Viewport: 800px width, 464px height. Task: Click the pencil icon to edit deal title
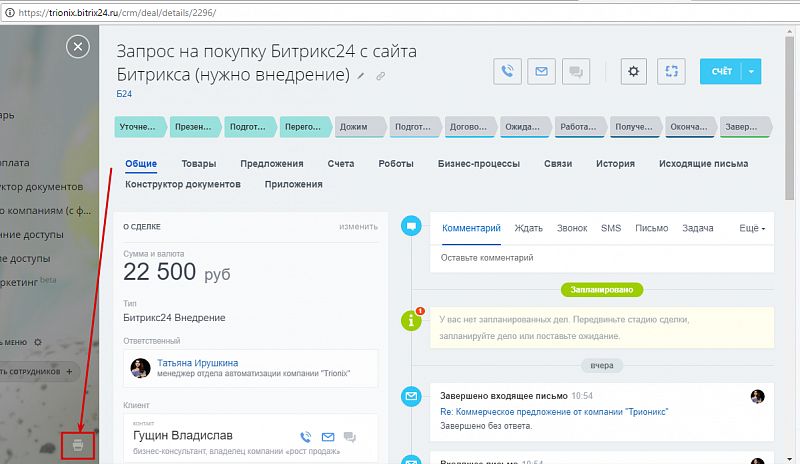coord(361,76)
